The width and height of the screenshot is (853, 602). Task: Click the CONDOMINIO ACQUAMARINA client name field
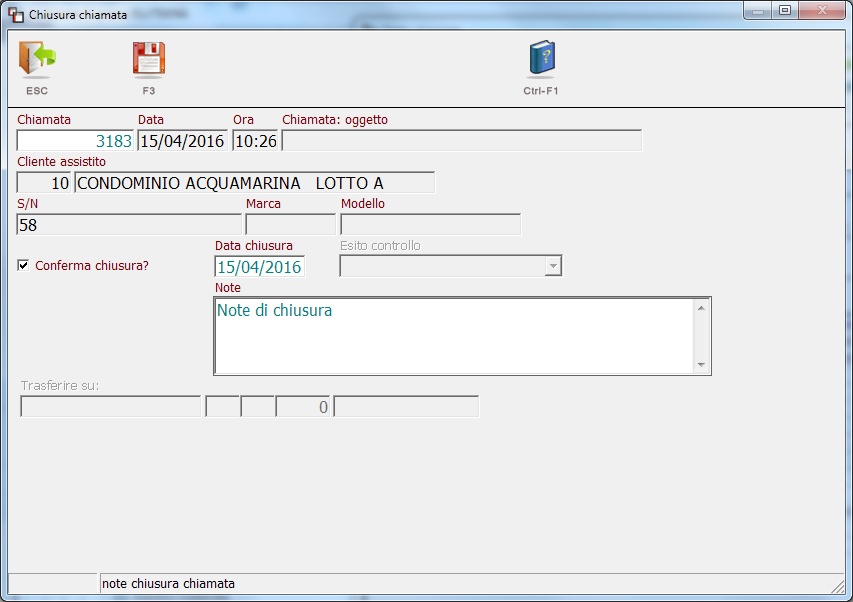click(255, 183)
